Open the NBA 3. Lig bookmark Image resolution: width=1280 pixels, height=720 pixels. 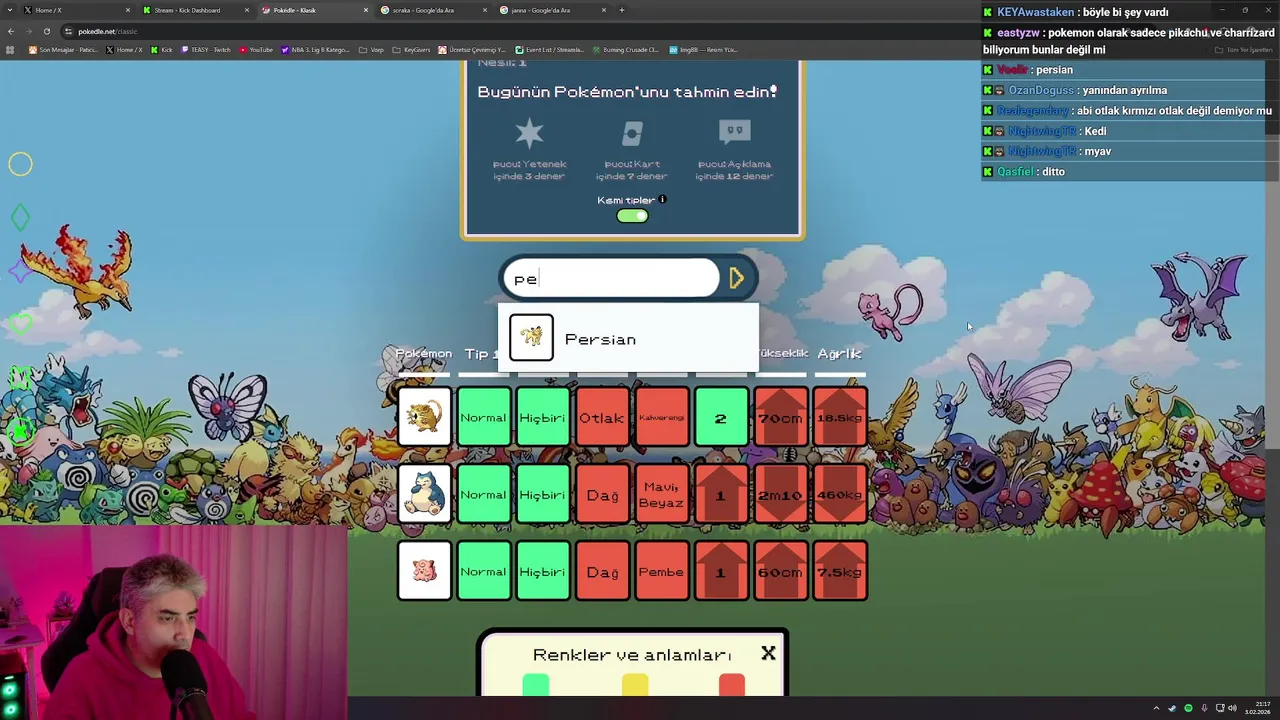[x=316, y=49]
